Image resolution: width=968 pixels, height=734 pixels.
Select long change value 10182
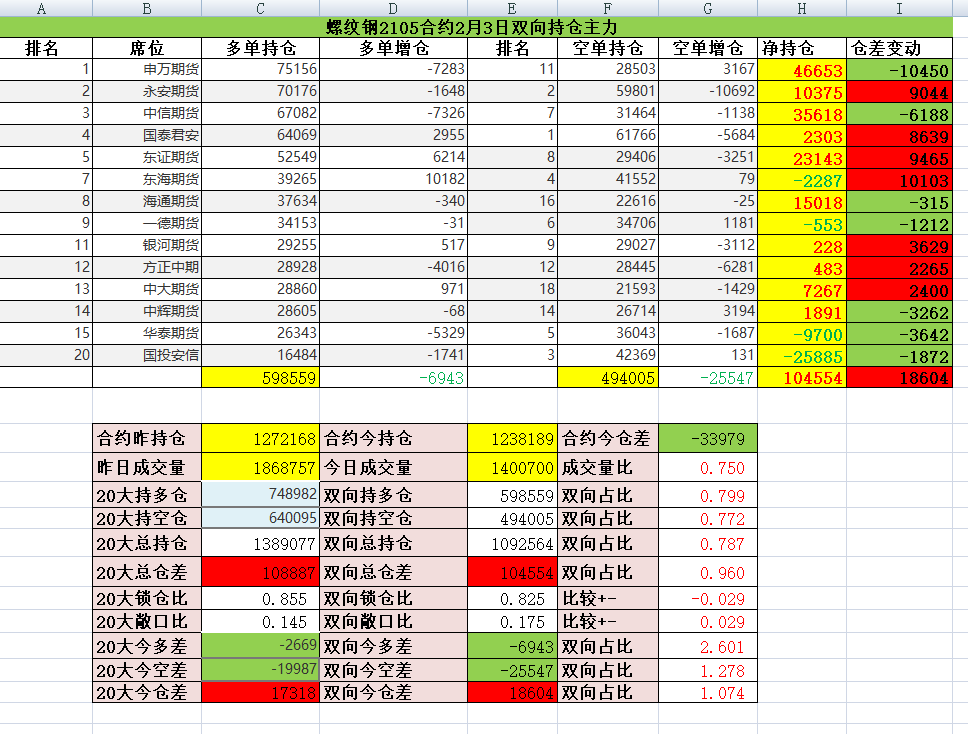pos(393,180)
